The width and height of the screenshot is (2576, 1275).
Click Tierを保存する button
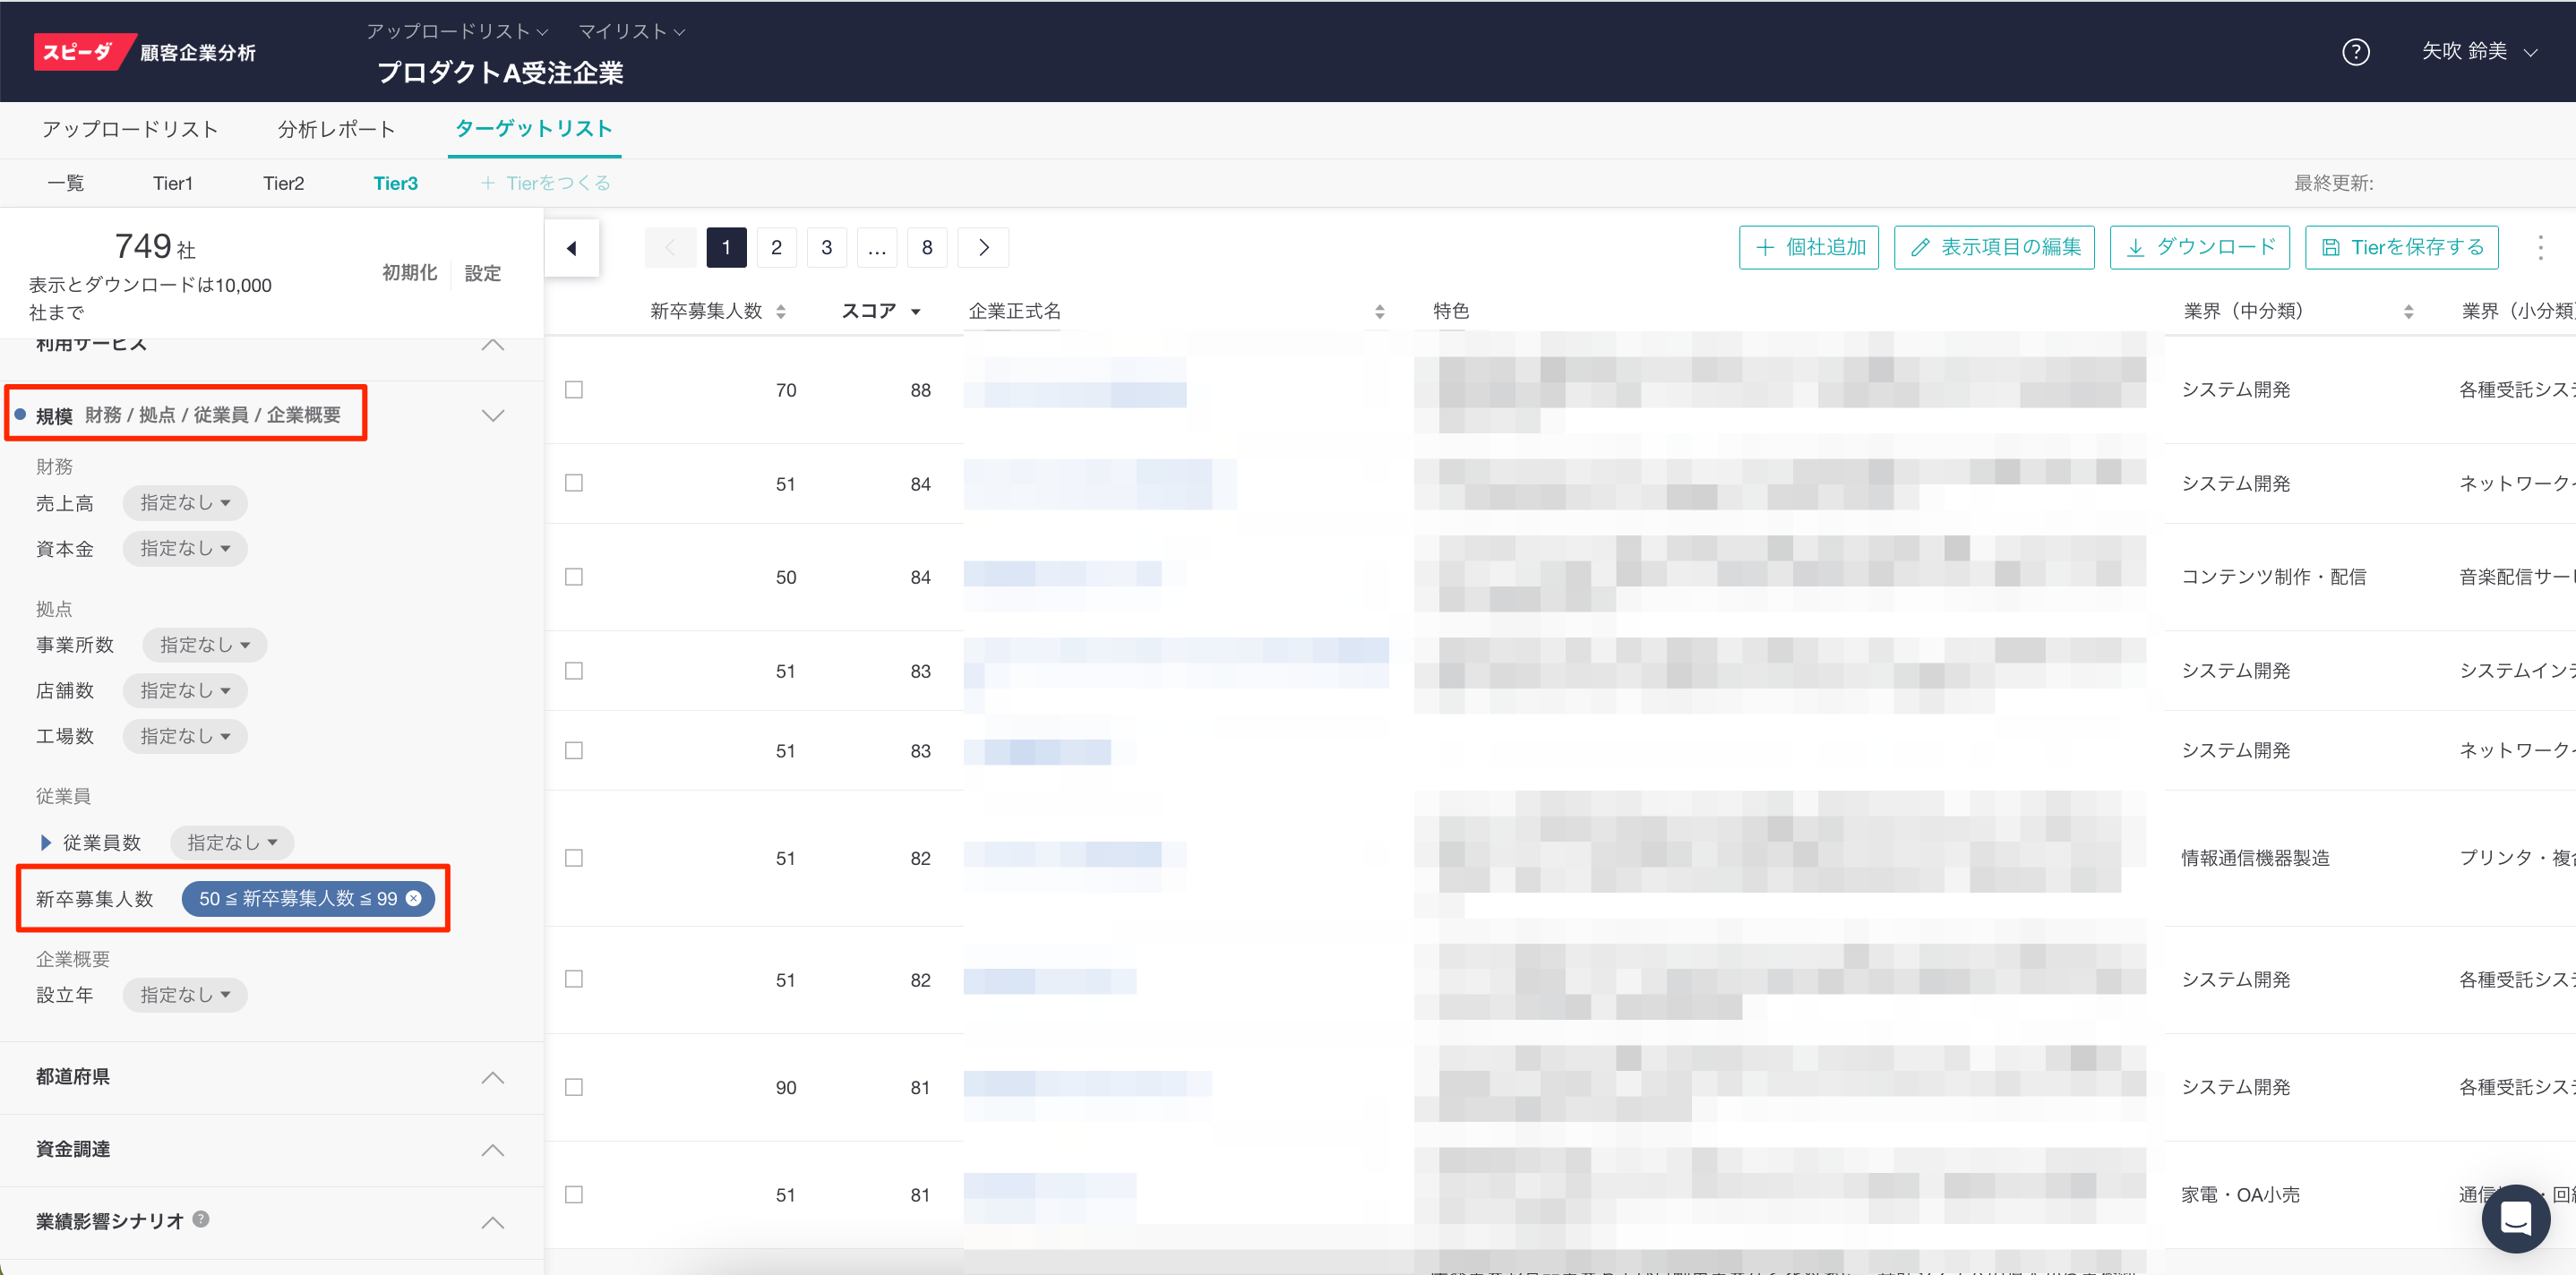(x=2401, y=248)
